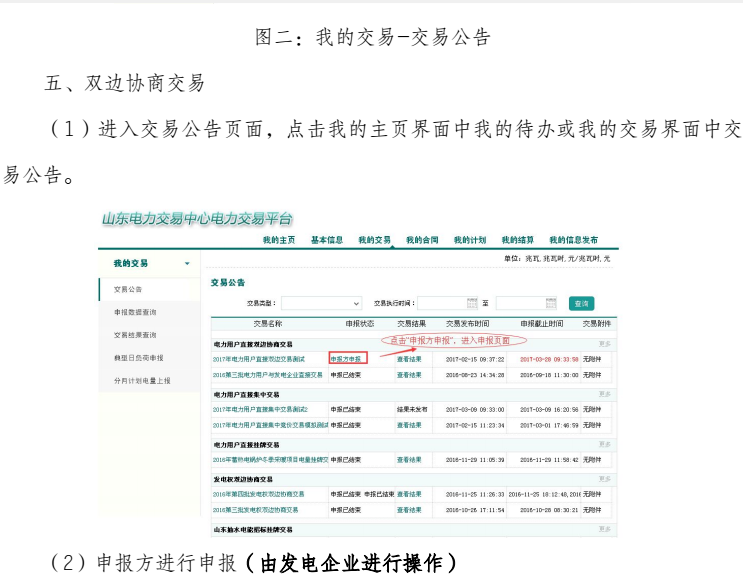Open 交易结果查询 in the sidebar
This screenshot has width=743, height=582.
pos(134,335)
